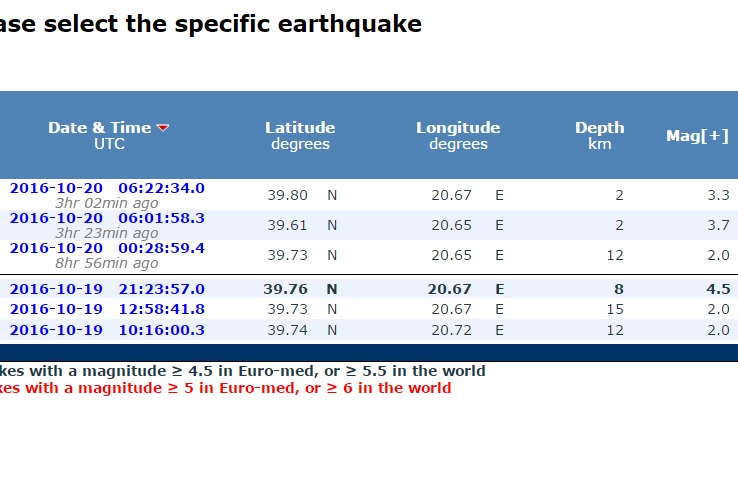This screenshot has width=738, height=494.
Task: Sort table by Date & Time header
Action: (x=100, y=128)
